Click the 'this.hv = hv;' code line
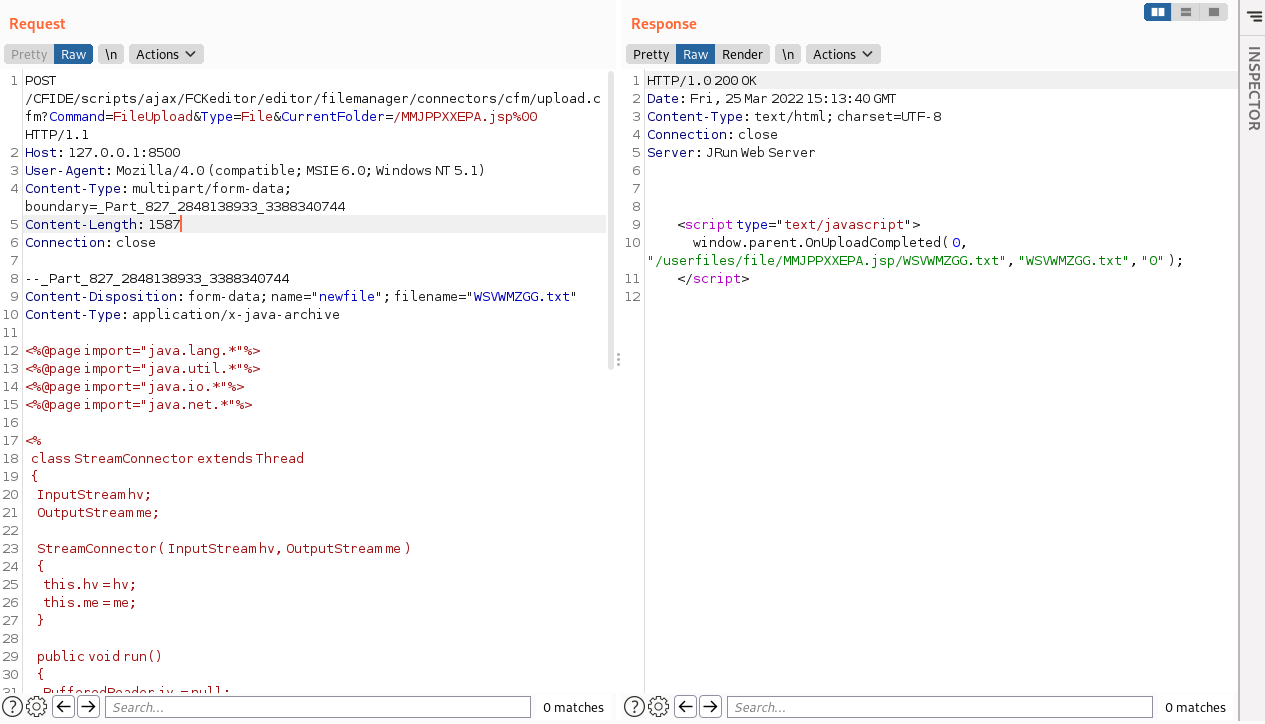Viewport: 1265px width, 724px height. pyautogui.click(x=89, y=584)
